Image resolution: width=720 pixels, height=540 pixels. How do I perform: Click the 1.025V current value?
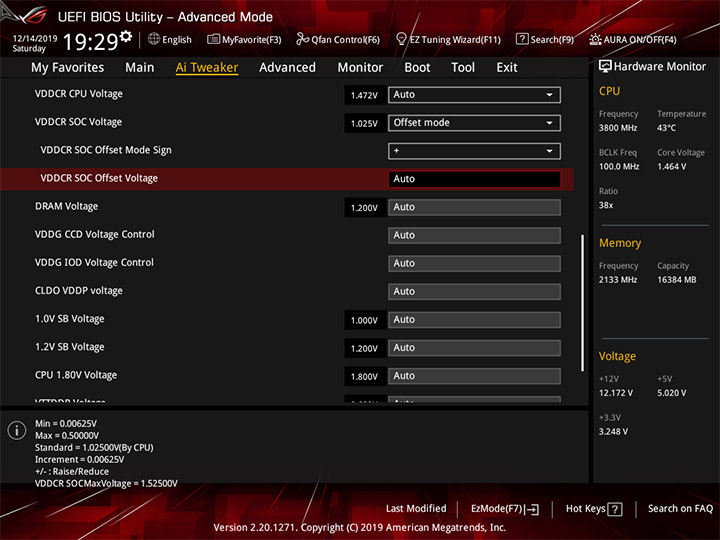click(364, 124)
